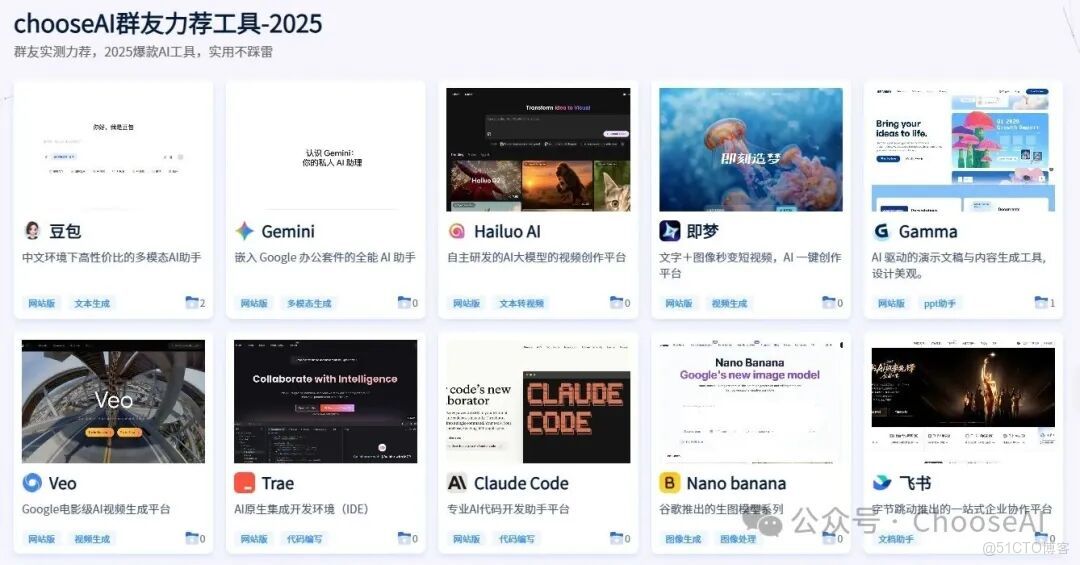Open the 豆包 title link
The width and height of the screenshot is (1080, 565).
click(65, 232)
